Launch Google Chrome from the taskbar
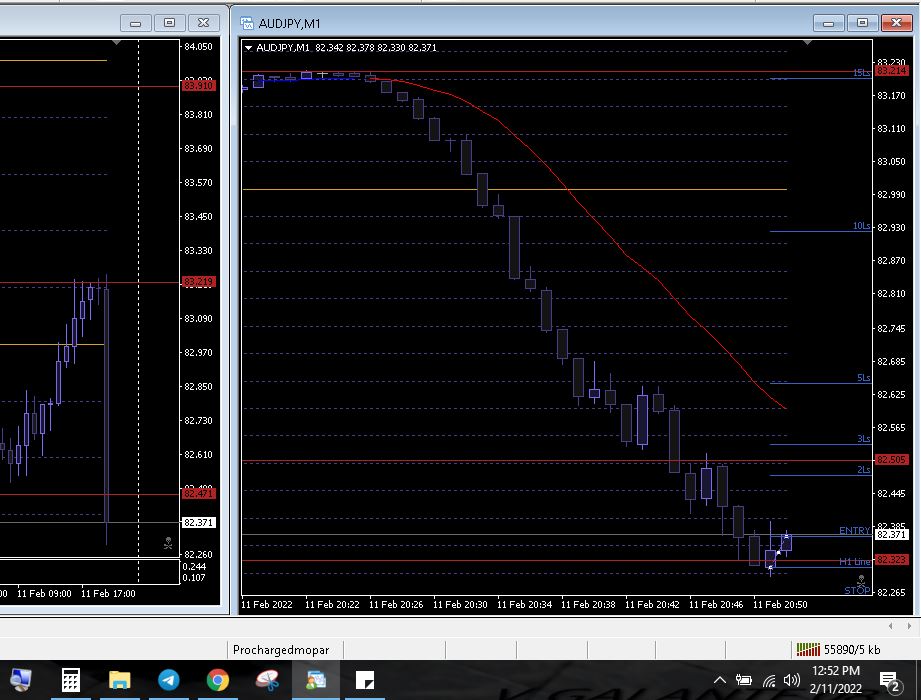The width and height of the screenshot is (921, 700). (218, 680)
